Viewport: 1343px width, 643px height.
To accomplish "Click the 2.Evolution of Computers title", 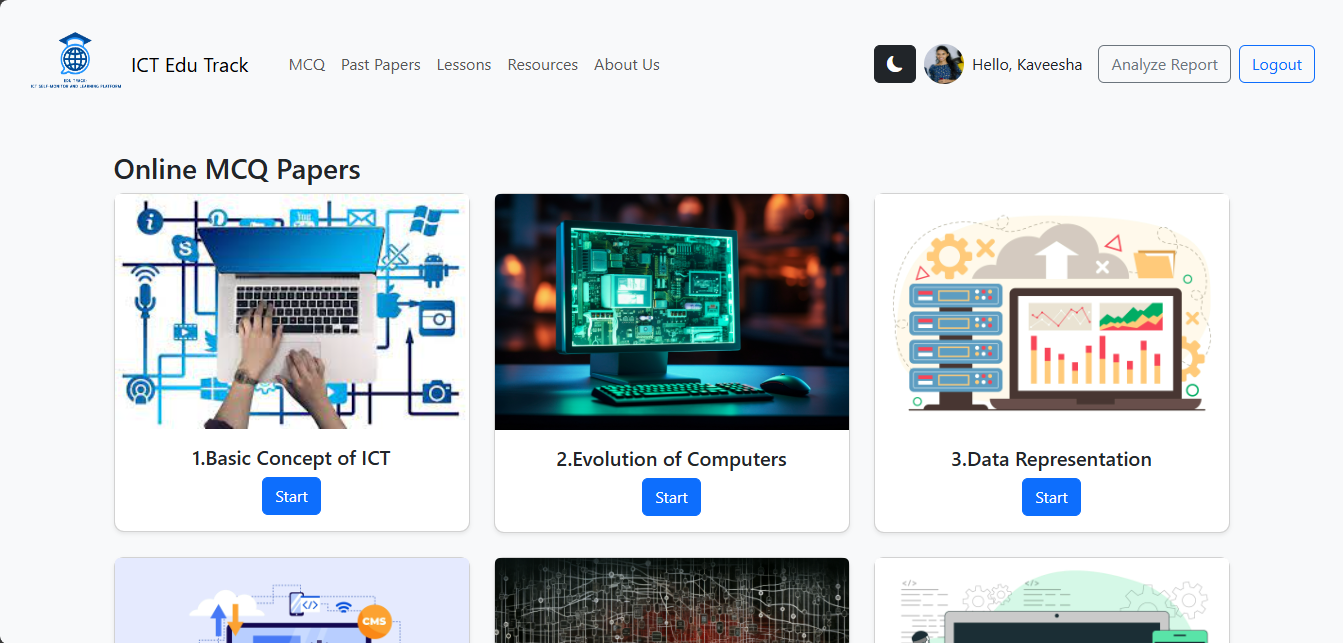I will [x=672, y=459].
